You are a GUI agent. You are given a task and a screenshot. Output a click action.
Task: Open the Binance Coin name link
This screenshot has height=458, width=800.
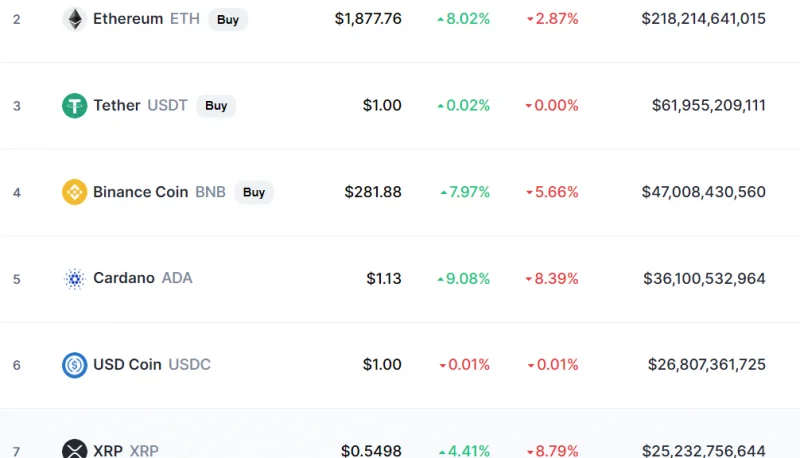pos(140,192)
